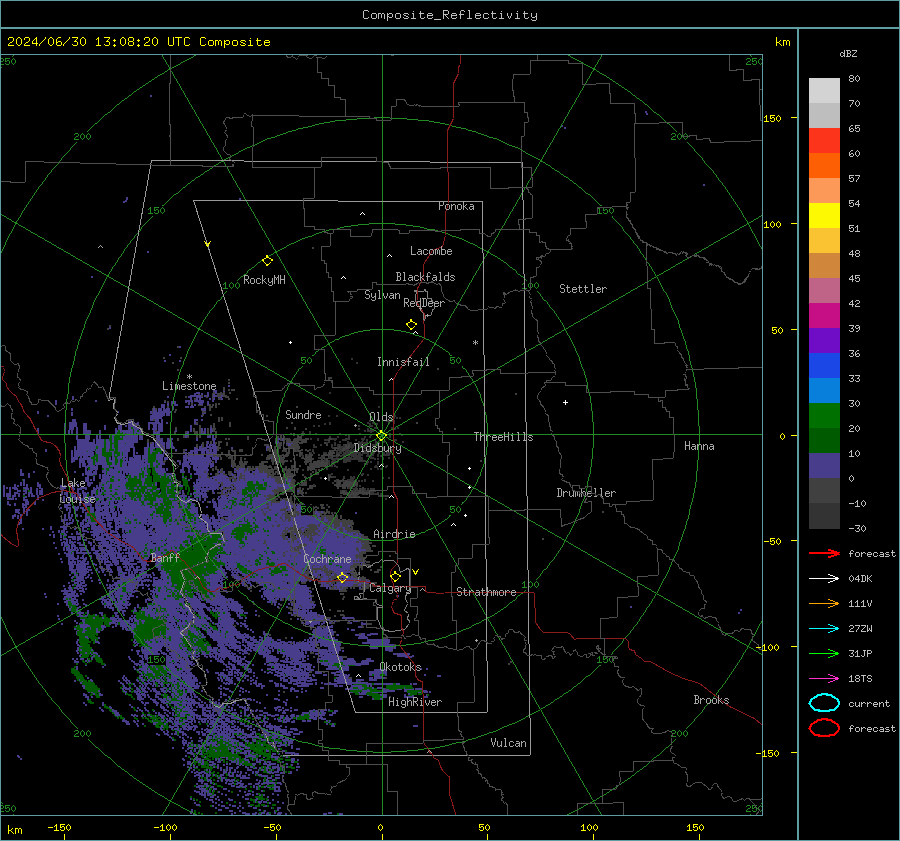
Task: Click the HighRiver city label
Action: (x=415, y=702)
